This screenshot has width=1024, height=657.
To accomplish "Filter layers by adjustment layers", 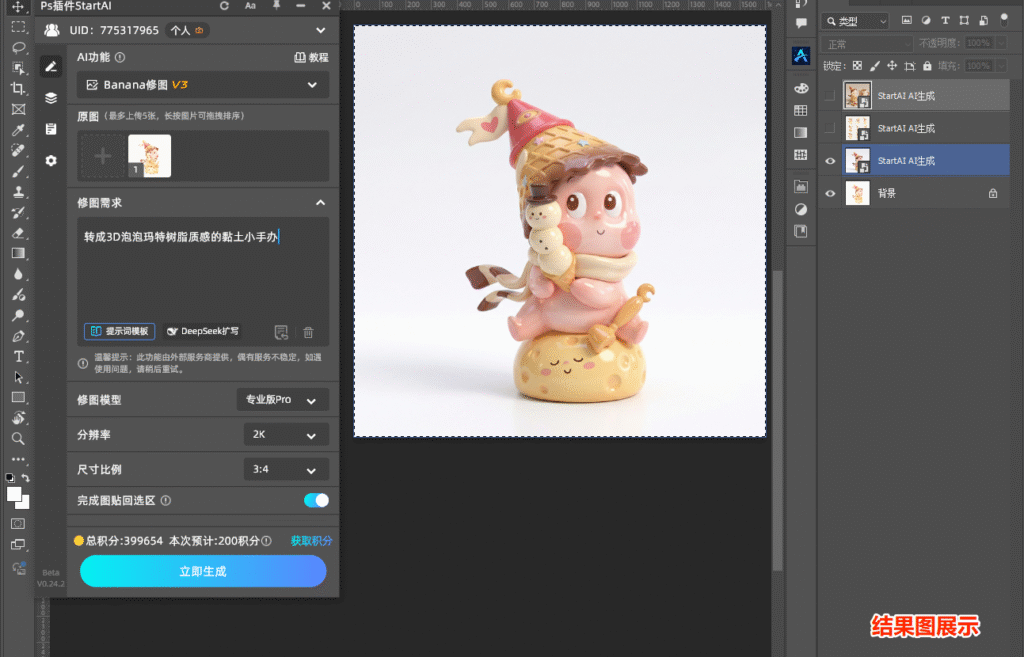I will [926, 20].
